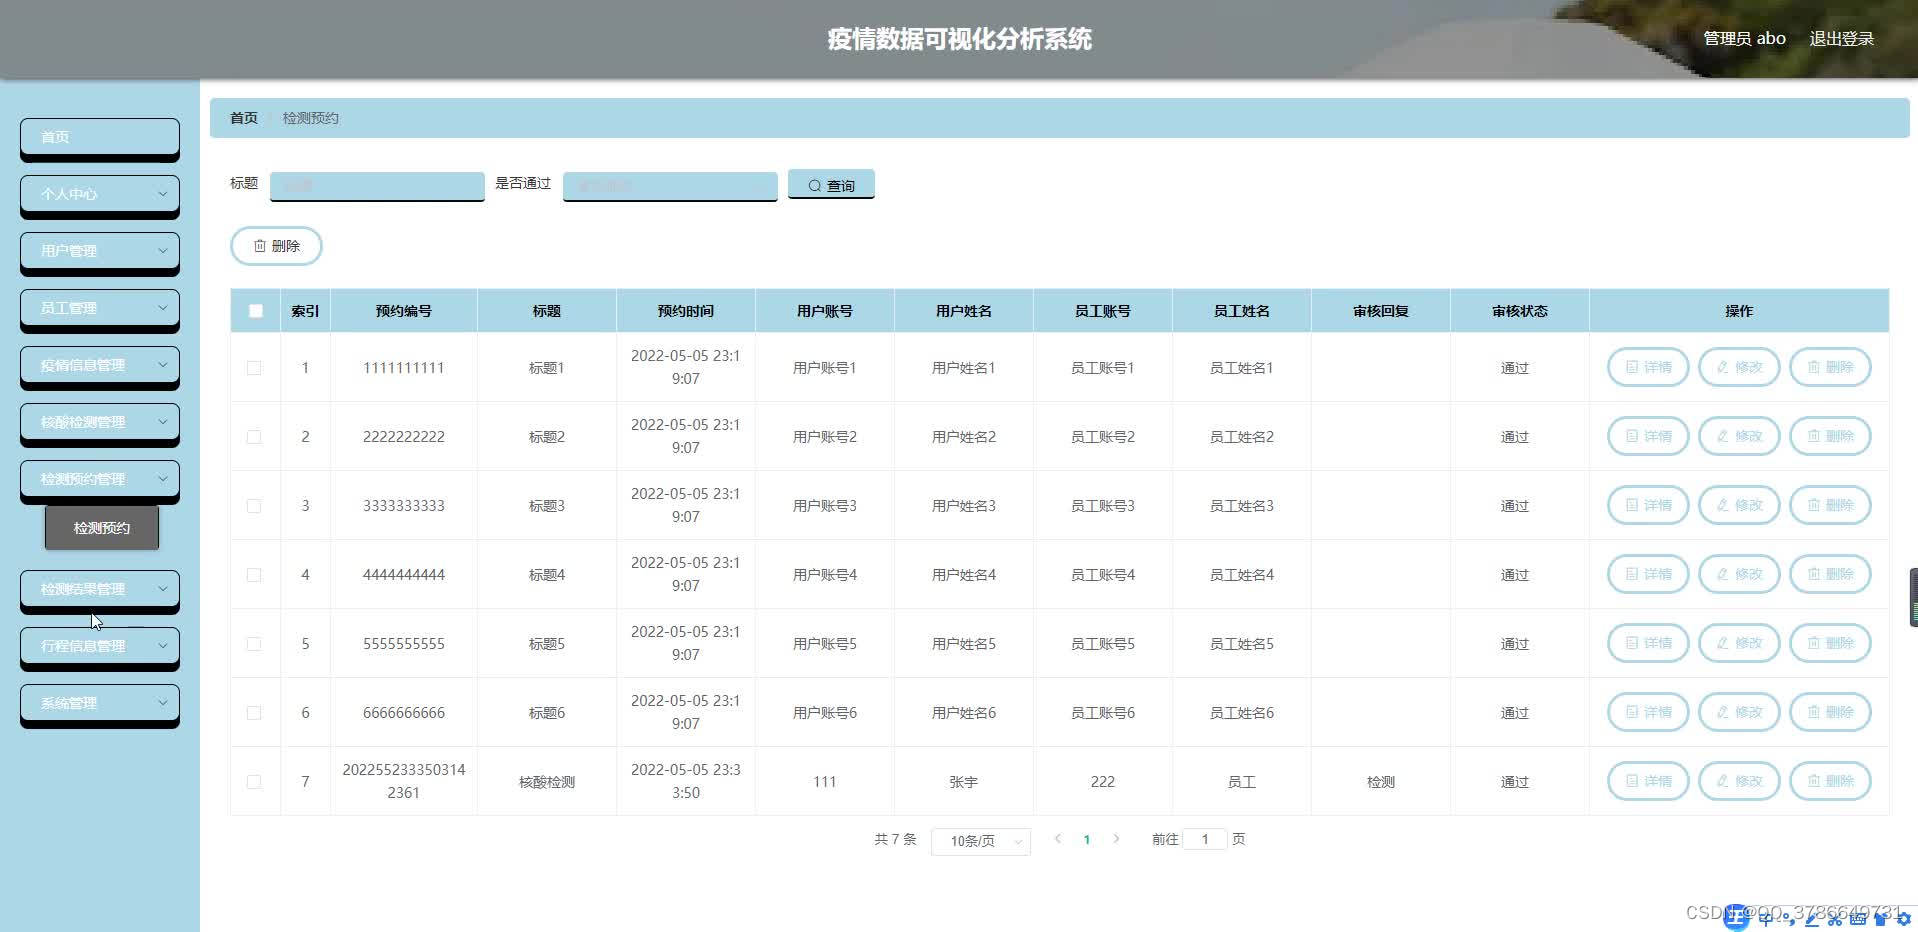Click the 检测 review reply cell

click(1381, 782)
